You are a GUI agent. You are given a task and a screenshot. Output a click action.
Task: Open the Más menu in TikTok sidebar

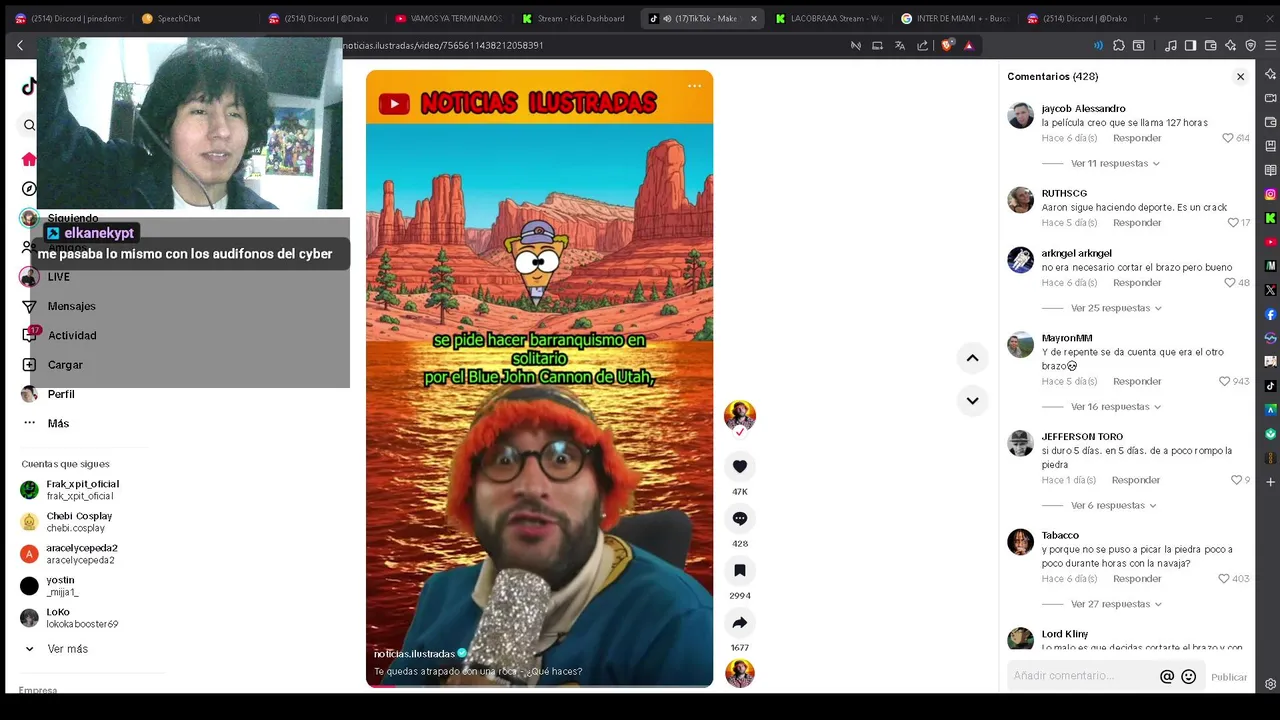coord(58,424)
